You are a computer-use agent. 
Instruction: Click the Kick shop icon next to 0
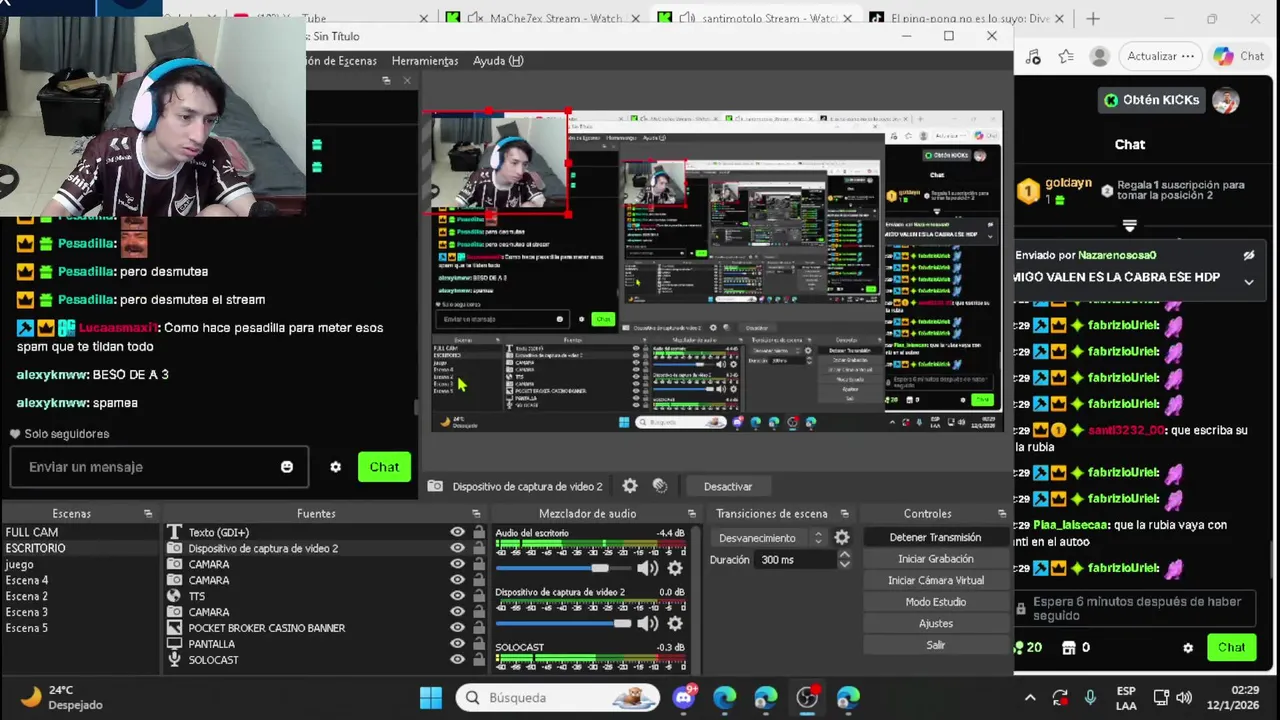click(1069, 648)
